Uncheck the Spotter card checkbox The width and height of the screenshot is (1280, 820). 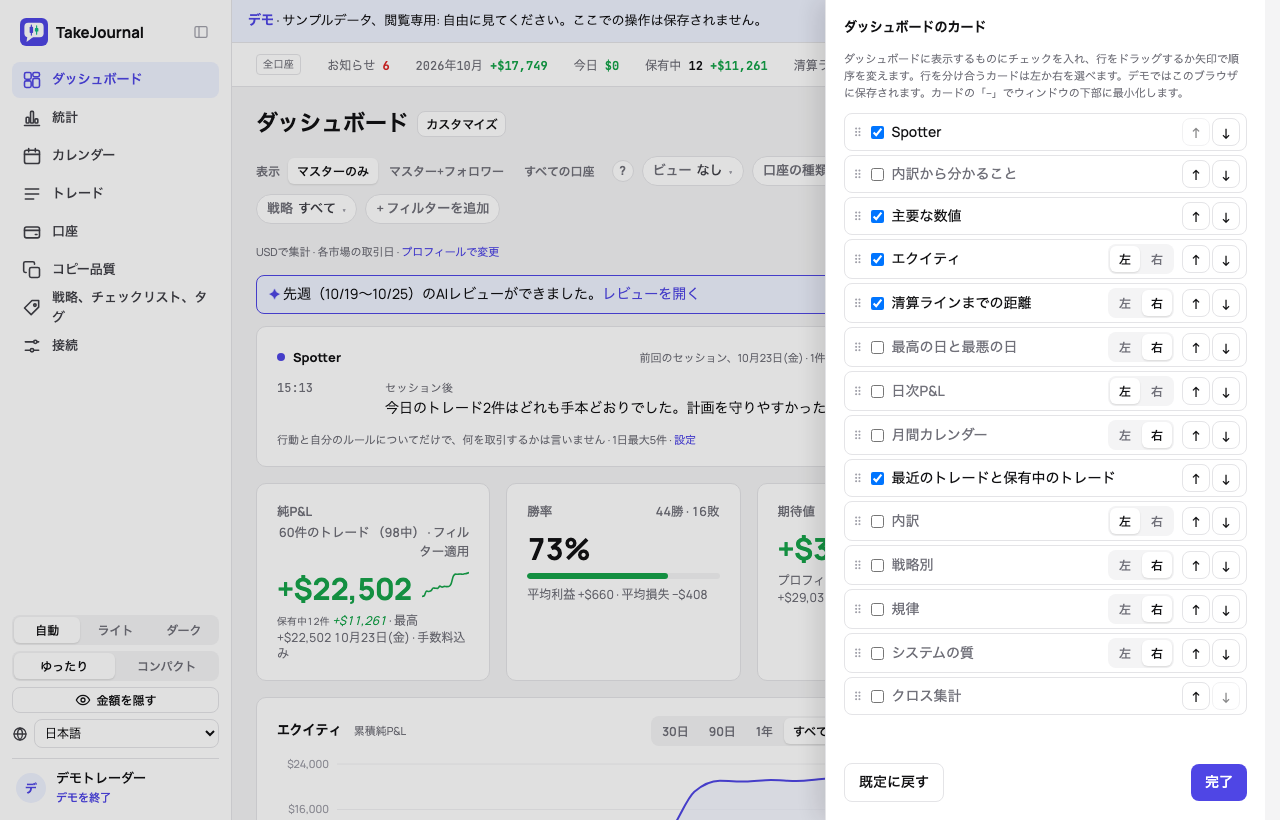click(x=877, y=132)
